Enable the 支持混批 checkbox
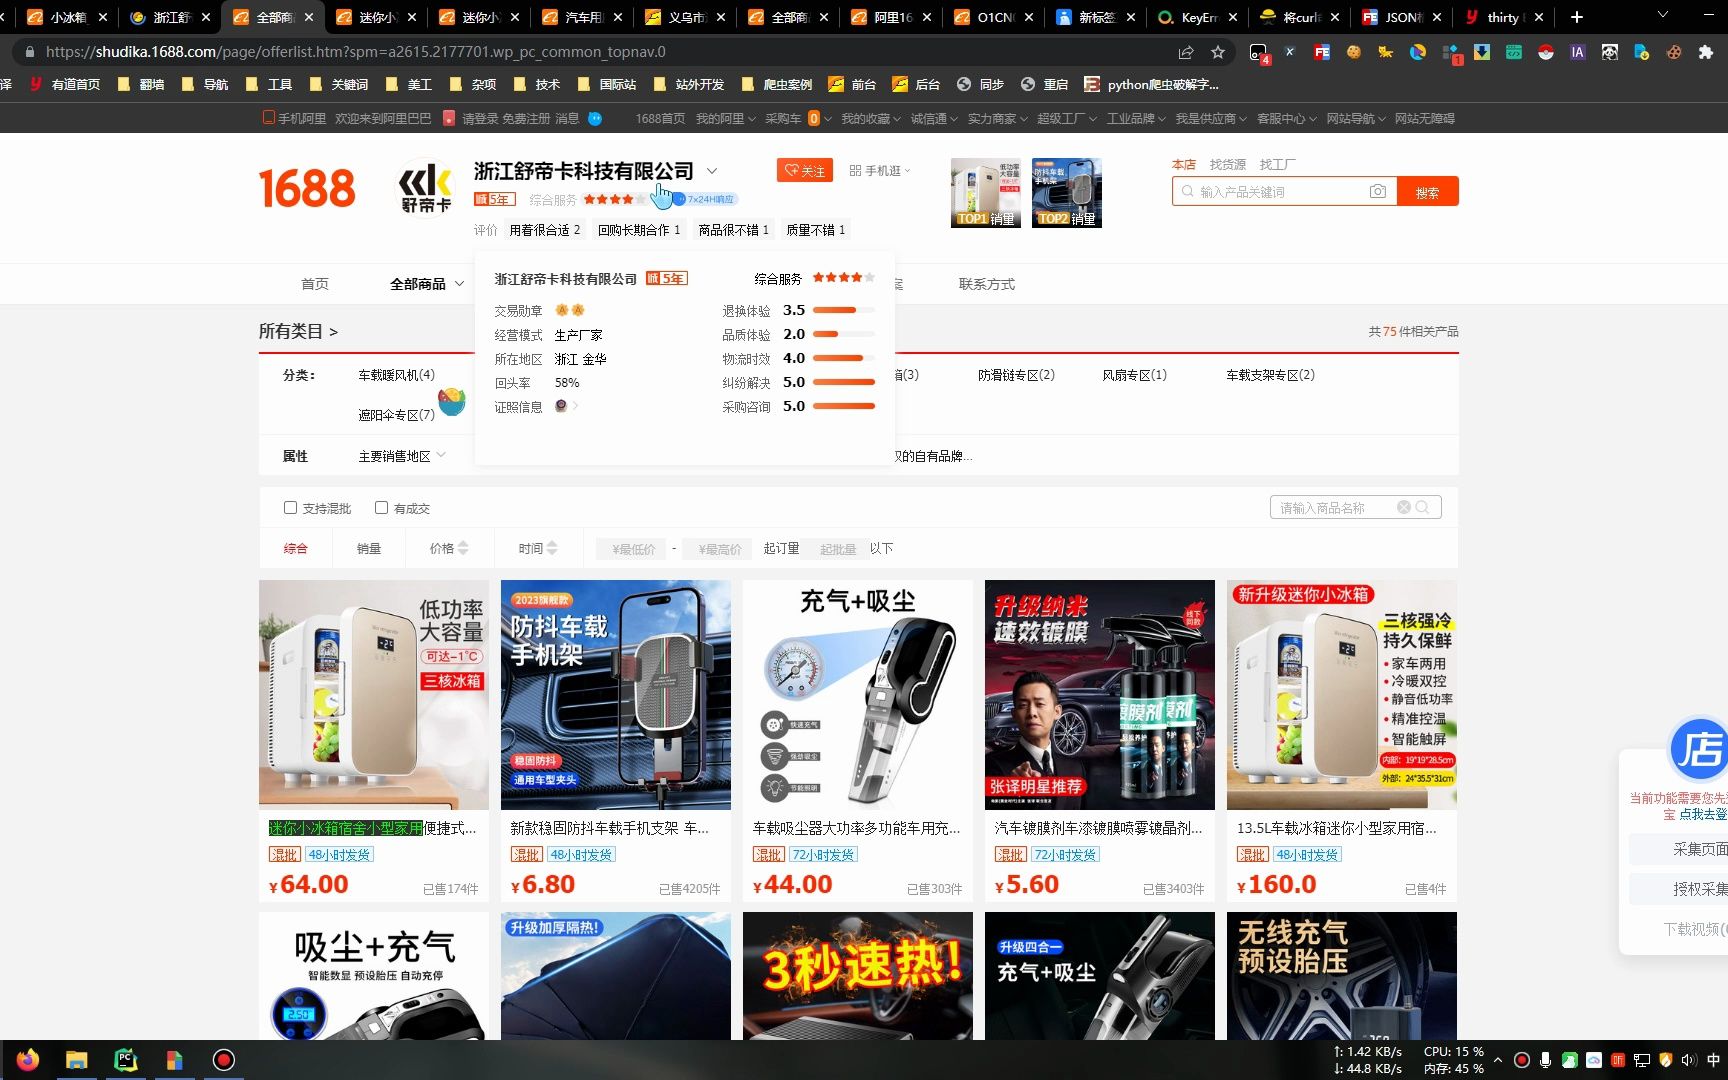This screenshot has height=1080, width=1728. point(290,508)
